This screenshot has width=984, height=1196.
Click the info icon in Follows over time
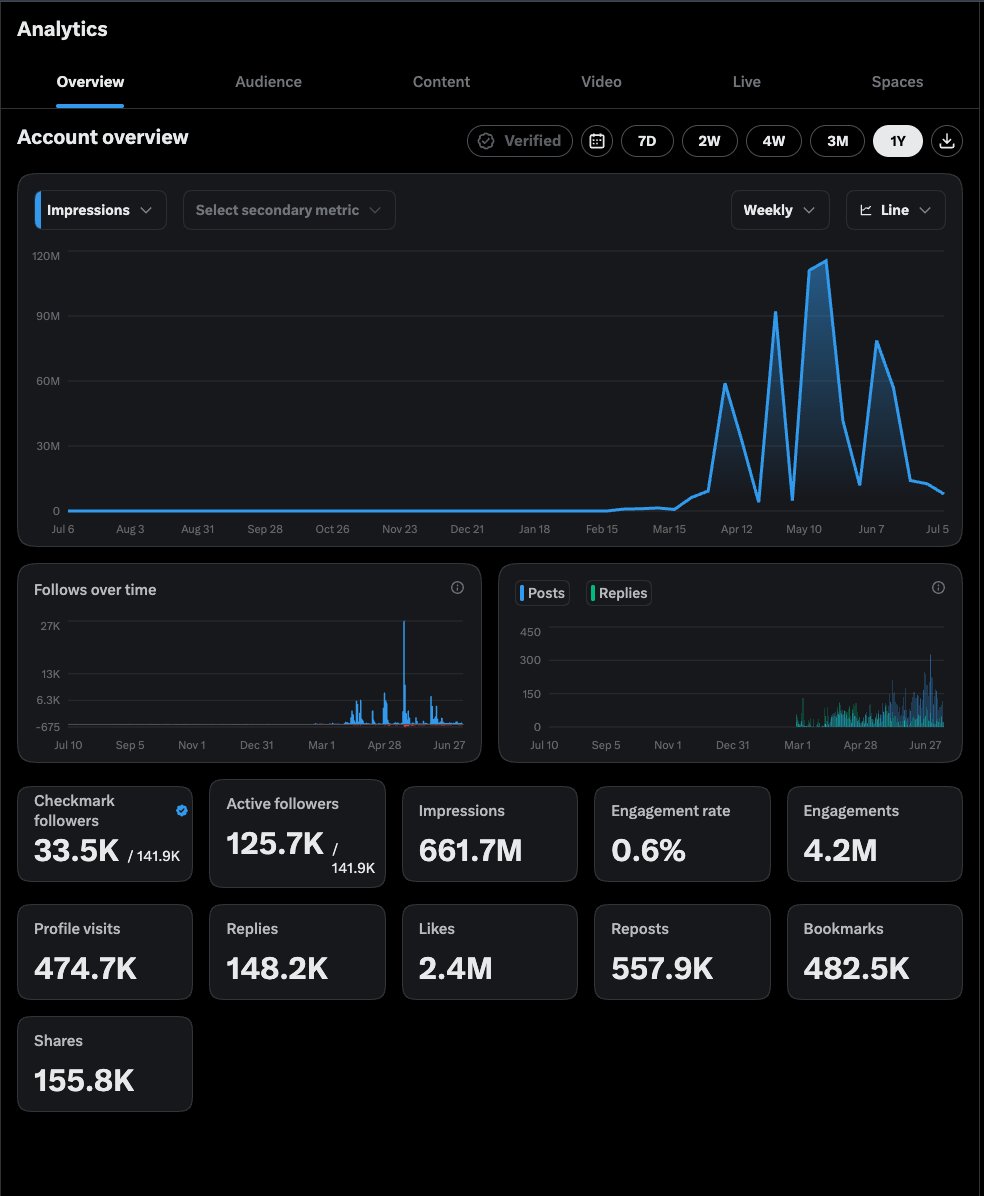pyautogui.click(x=458, y=587)
